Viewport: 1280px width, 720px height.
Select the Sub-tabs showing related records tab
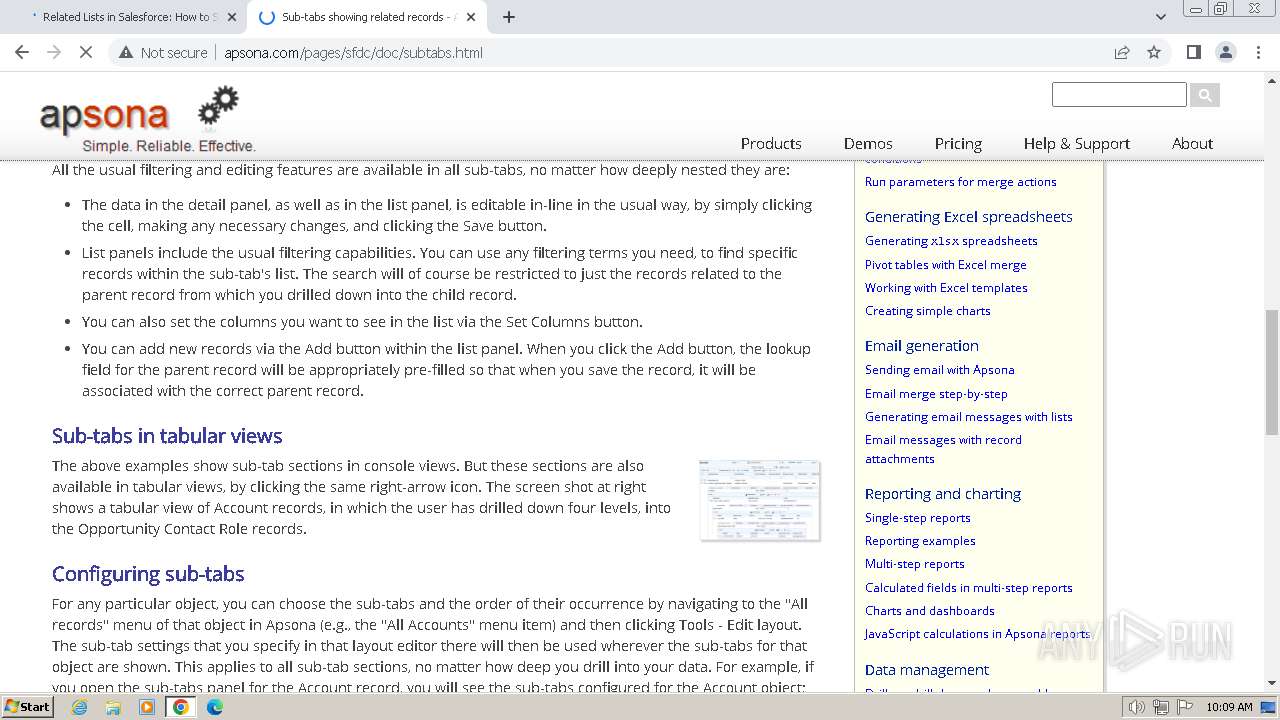(x=368, y=17)
